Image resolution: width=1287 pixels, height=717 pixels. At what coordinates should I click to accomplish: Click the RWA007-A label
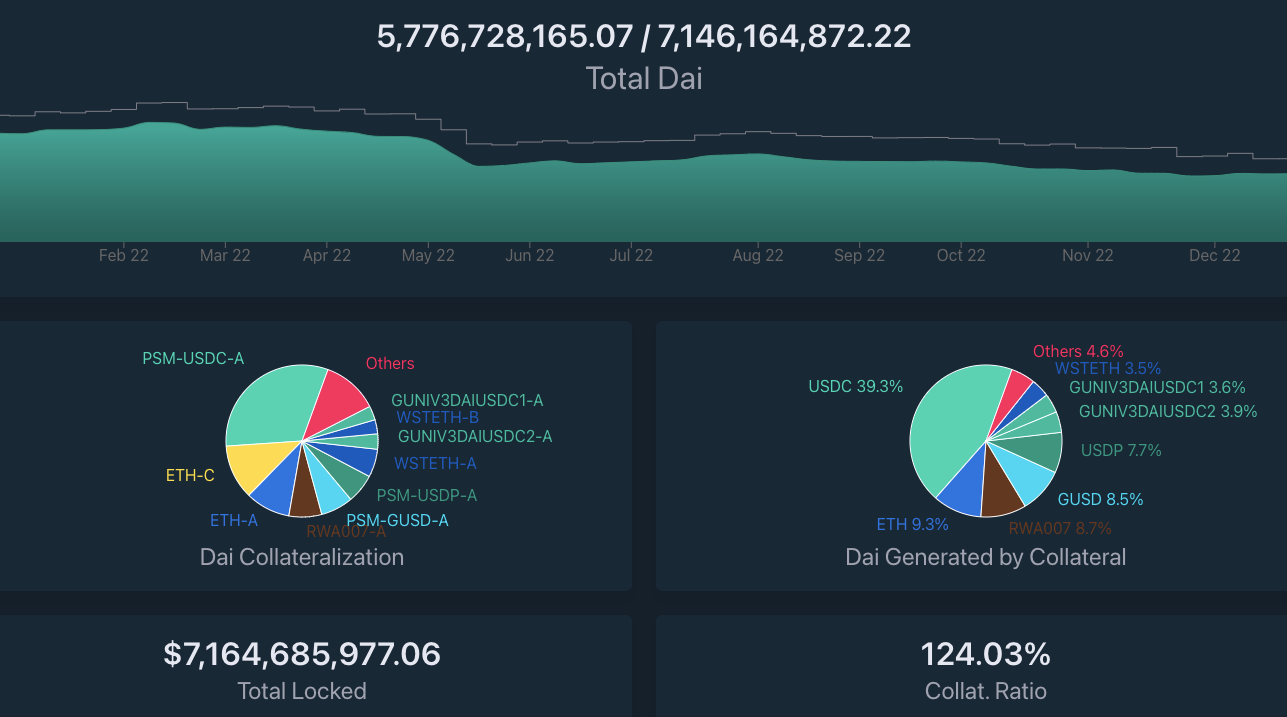coord(345,531)
